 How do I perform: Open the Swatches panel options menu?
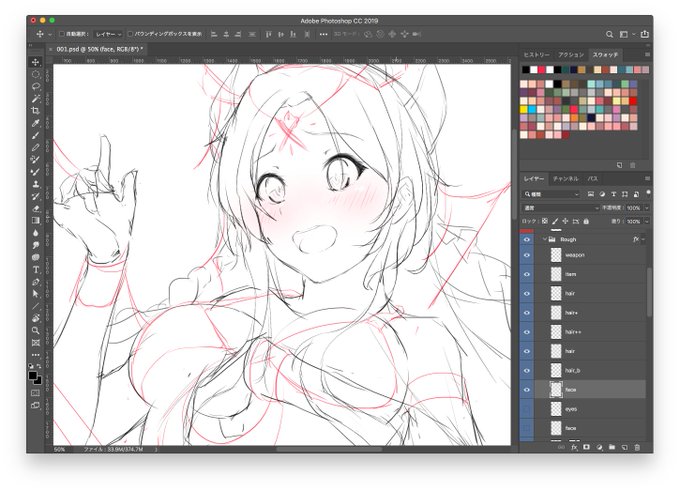pos(647,55)
